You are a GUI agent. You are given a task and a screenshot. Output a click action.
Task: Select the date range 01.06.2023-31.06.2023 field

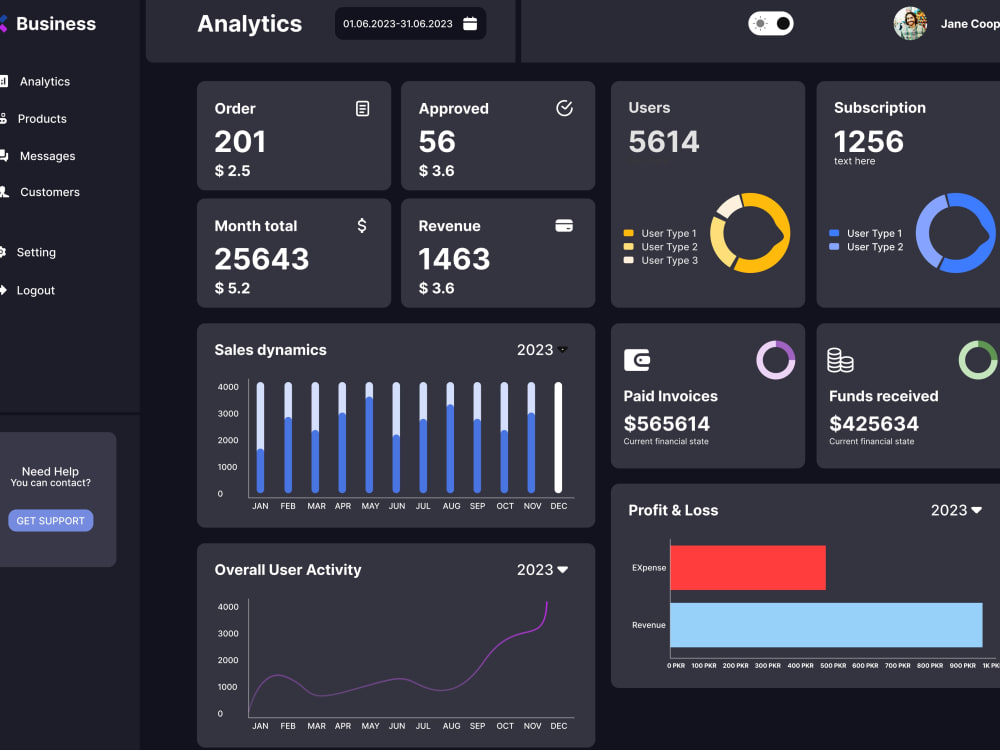410,24
